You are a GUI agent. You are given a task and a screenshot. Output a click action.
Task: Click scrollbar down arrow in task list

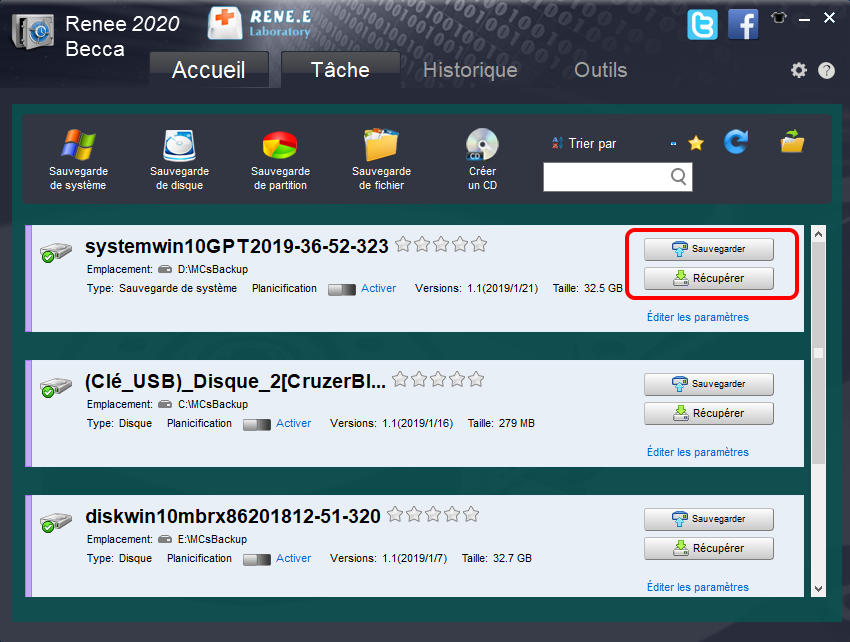[x=819, y=589]
